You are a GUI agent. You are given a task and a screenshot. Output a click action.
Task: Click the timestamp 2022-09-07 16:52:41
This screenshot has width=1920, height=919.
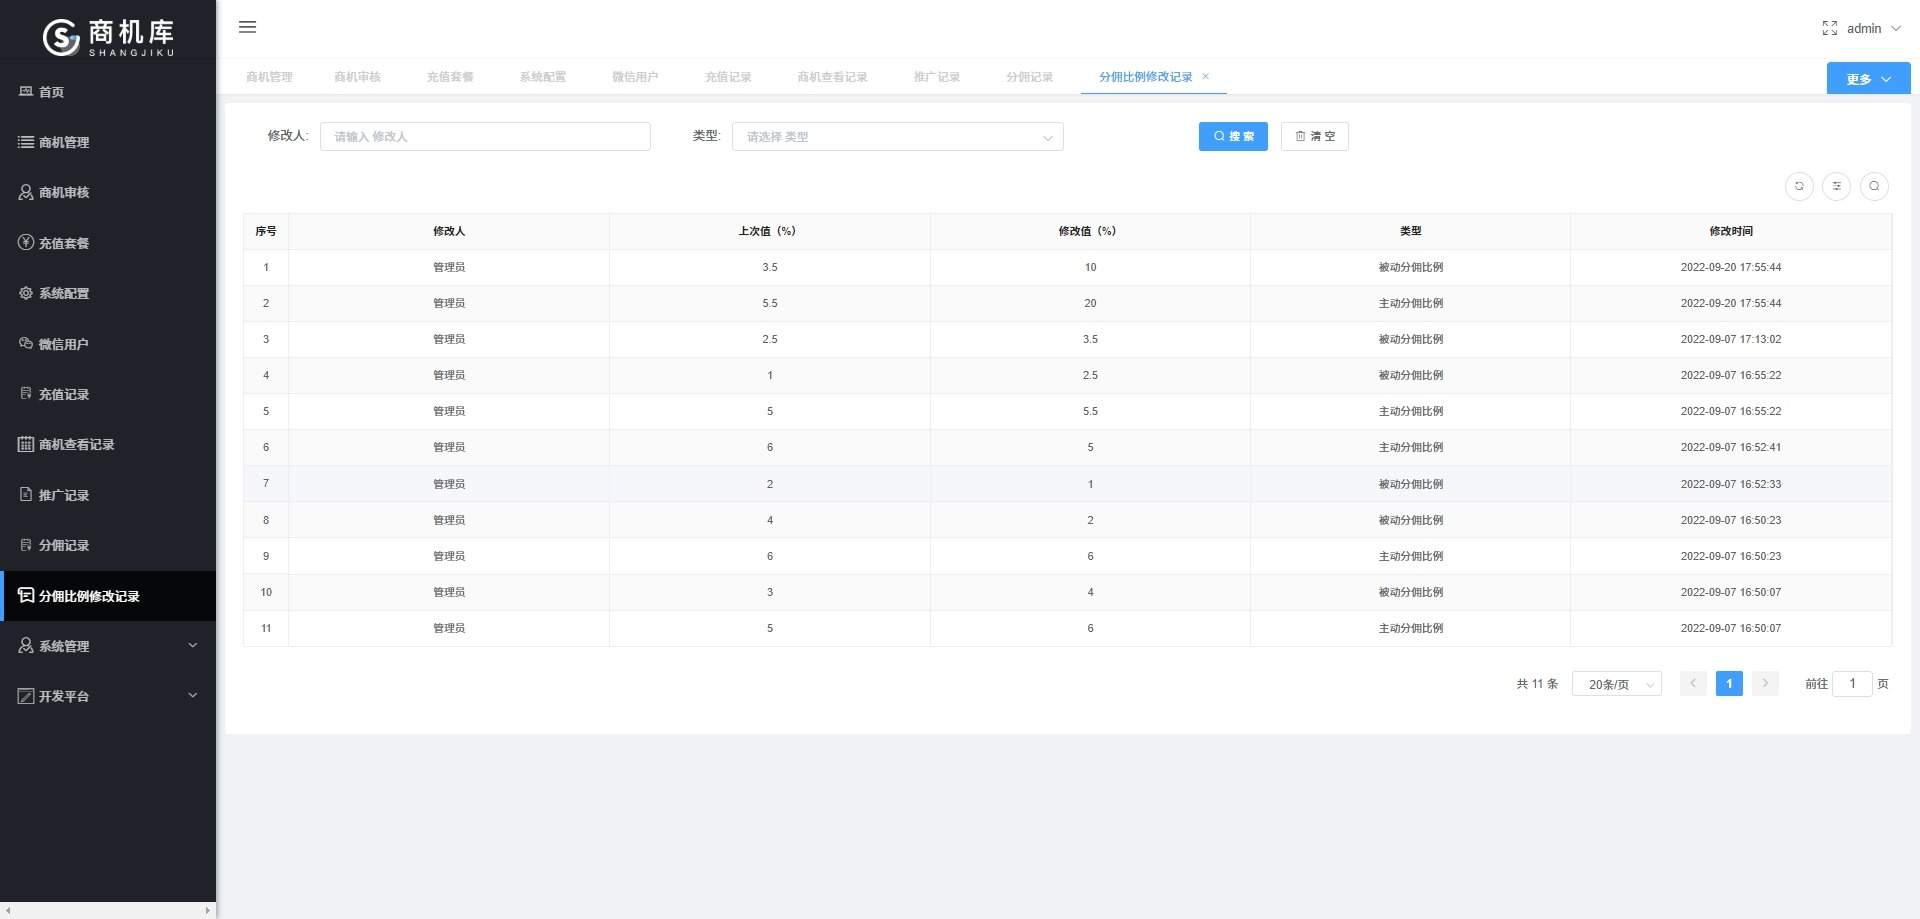point(1731,448)
